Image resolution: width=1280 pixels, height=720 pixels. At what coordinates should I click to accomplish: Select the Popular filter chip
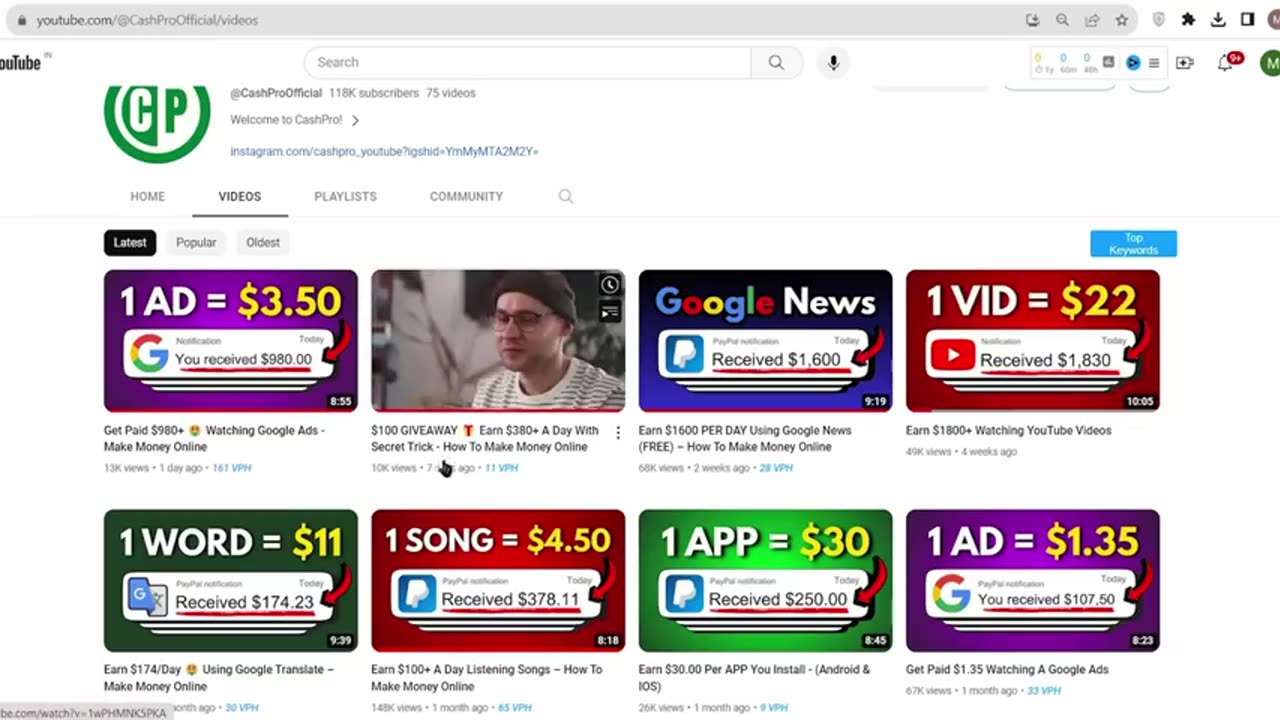pyautogui.click(x=196, y=242)
